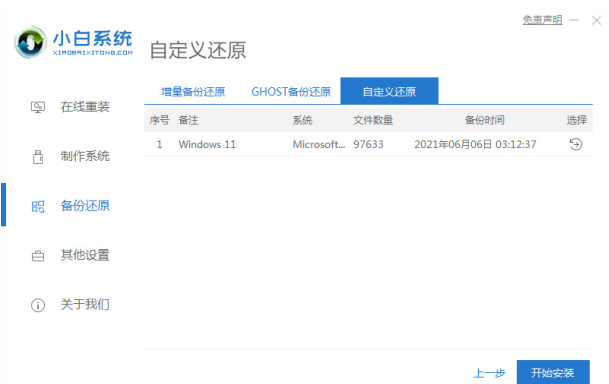Click the 小白系统 logo icon
This screenshot has height=384, width=609.
click(x=30, y=42)
